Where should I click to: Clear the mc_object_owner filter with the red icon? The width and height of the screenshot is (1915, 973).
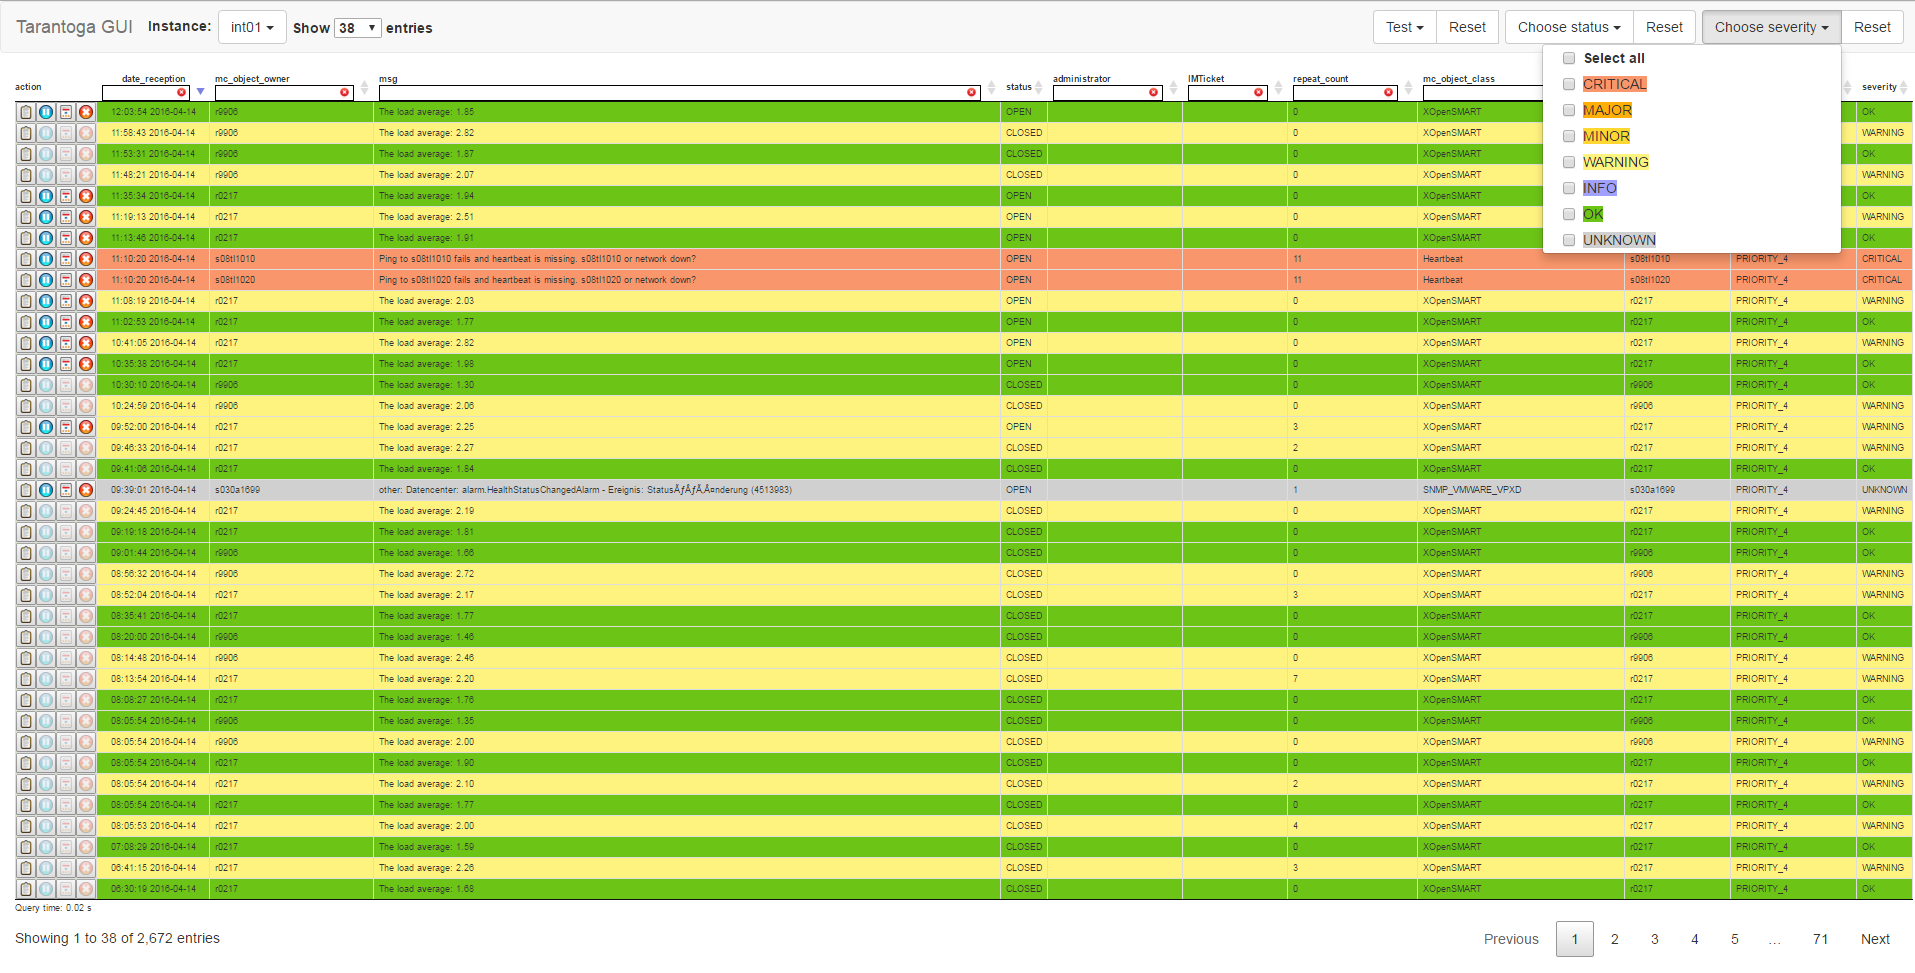pos(345,91)
